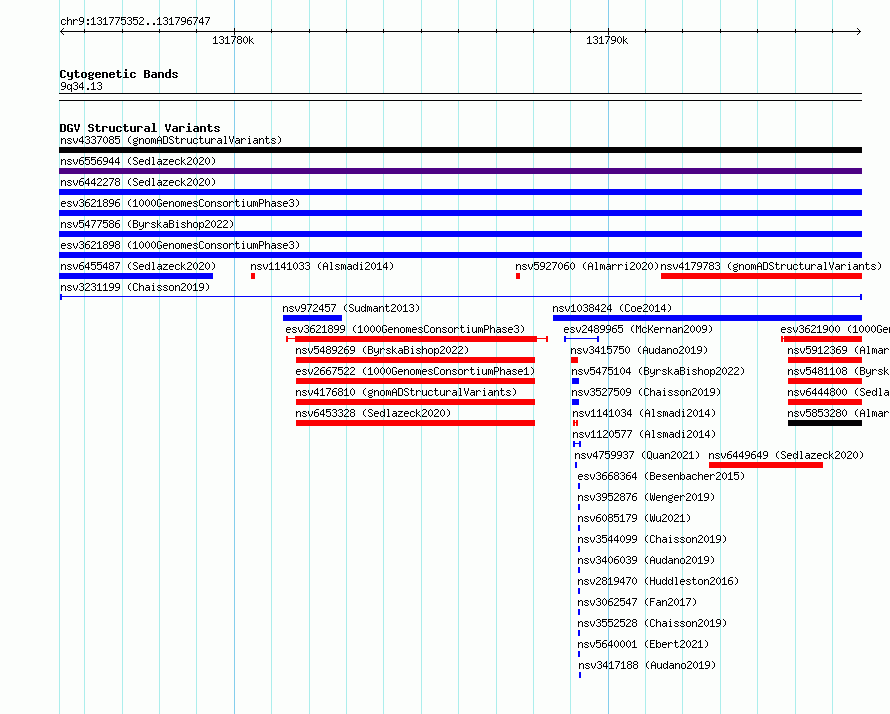Image resolution: width=890 pixels, height=714 pixels.
Task: Open the nsv6444800 variant label
Action: [838, 392]
